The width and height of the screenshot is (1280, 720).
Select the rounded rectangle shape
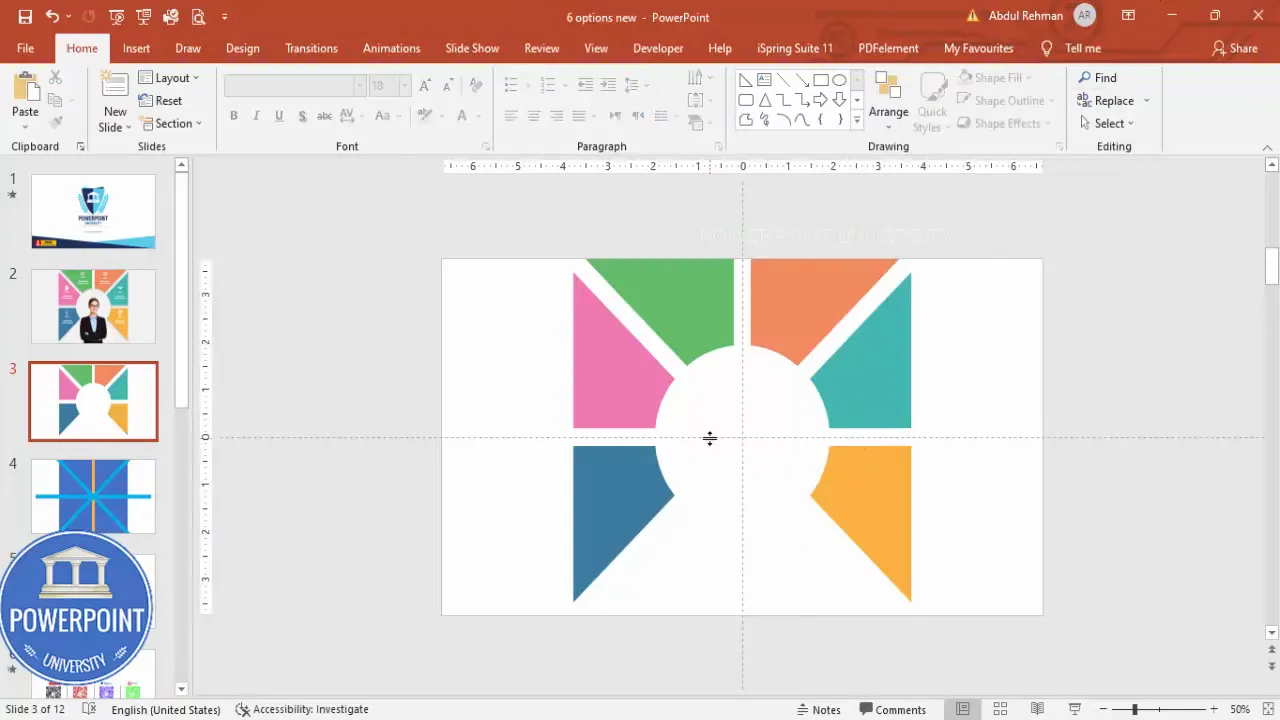click(x=746, y=100)
